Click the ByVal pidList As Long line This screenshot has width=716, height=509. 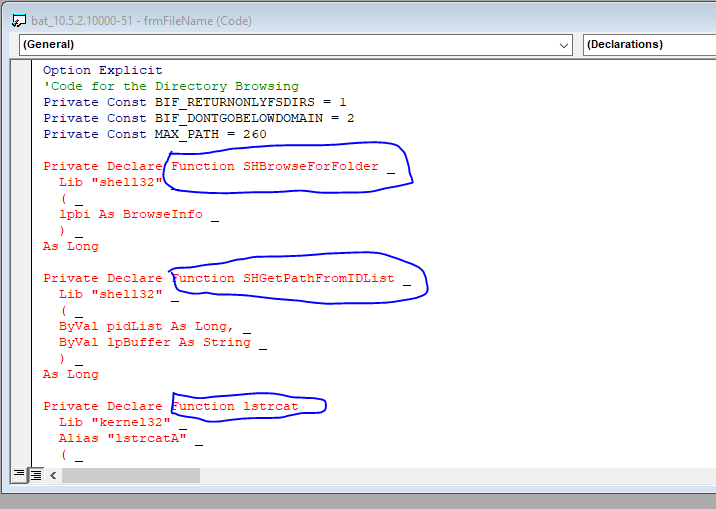point(155,326)
